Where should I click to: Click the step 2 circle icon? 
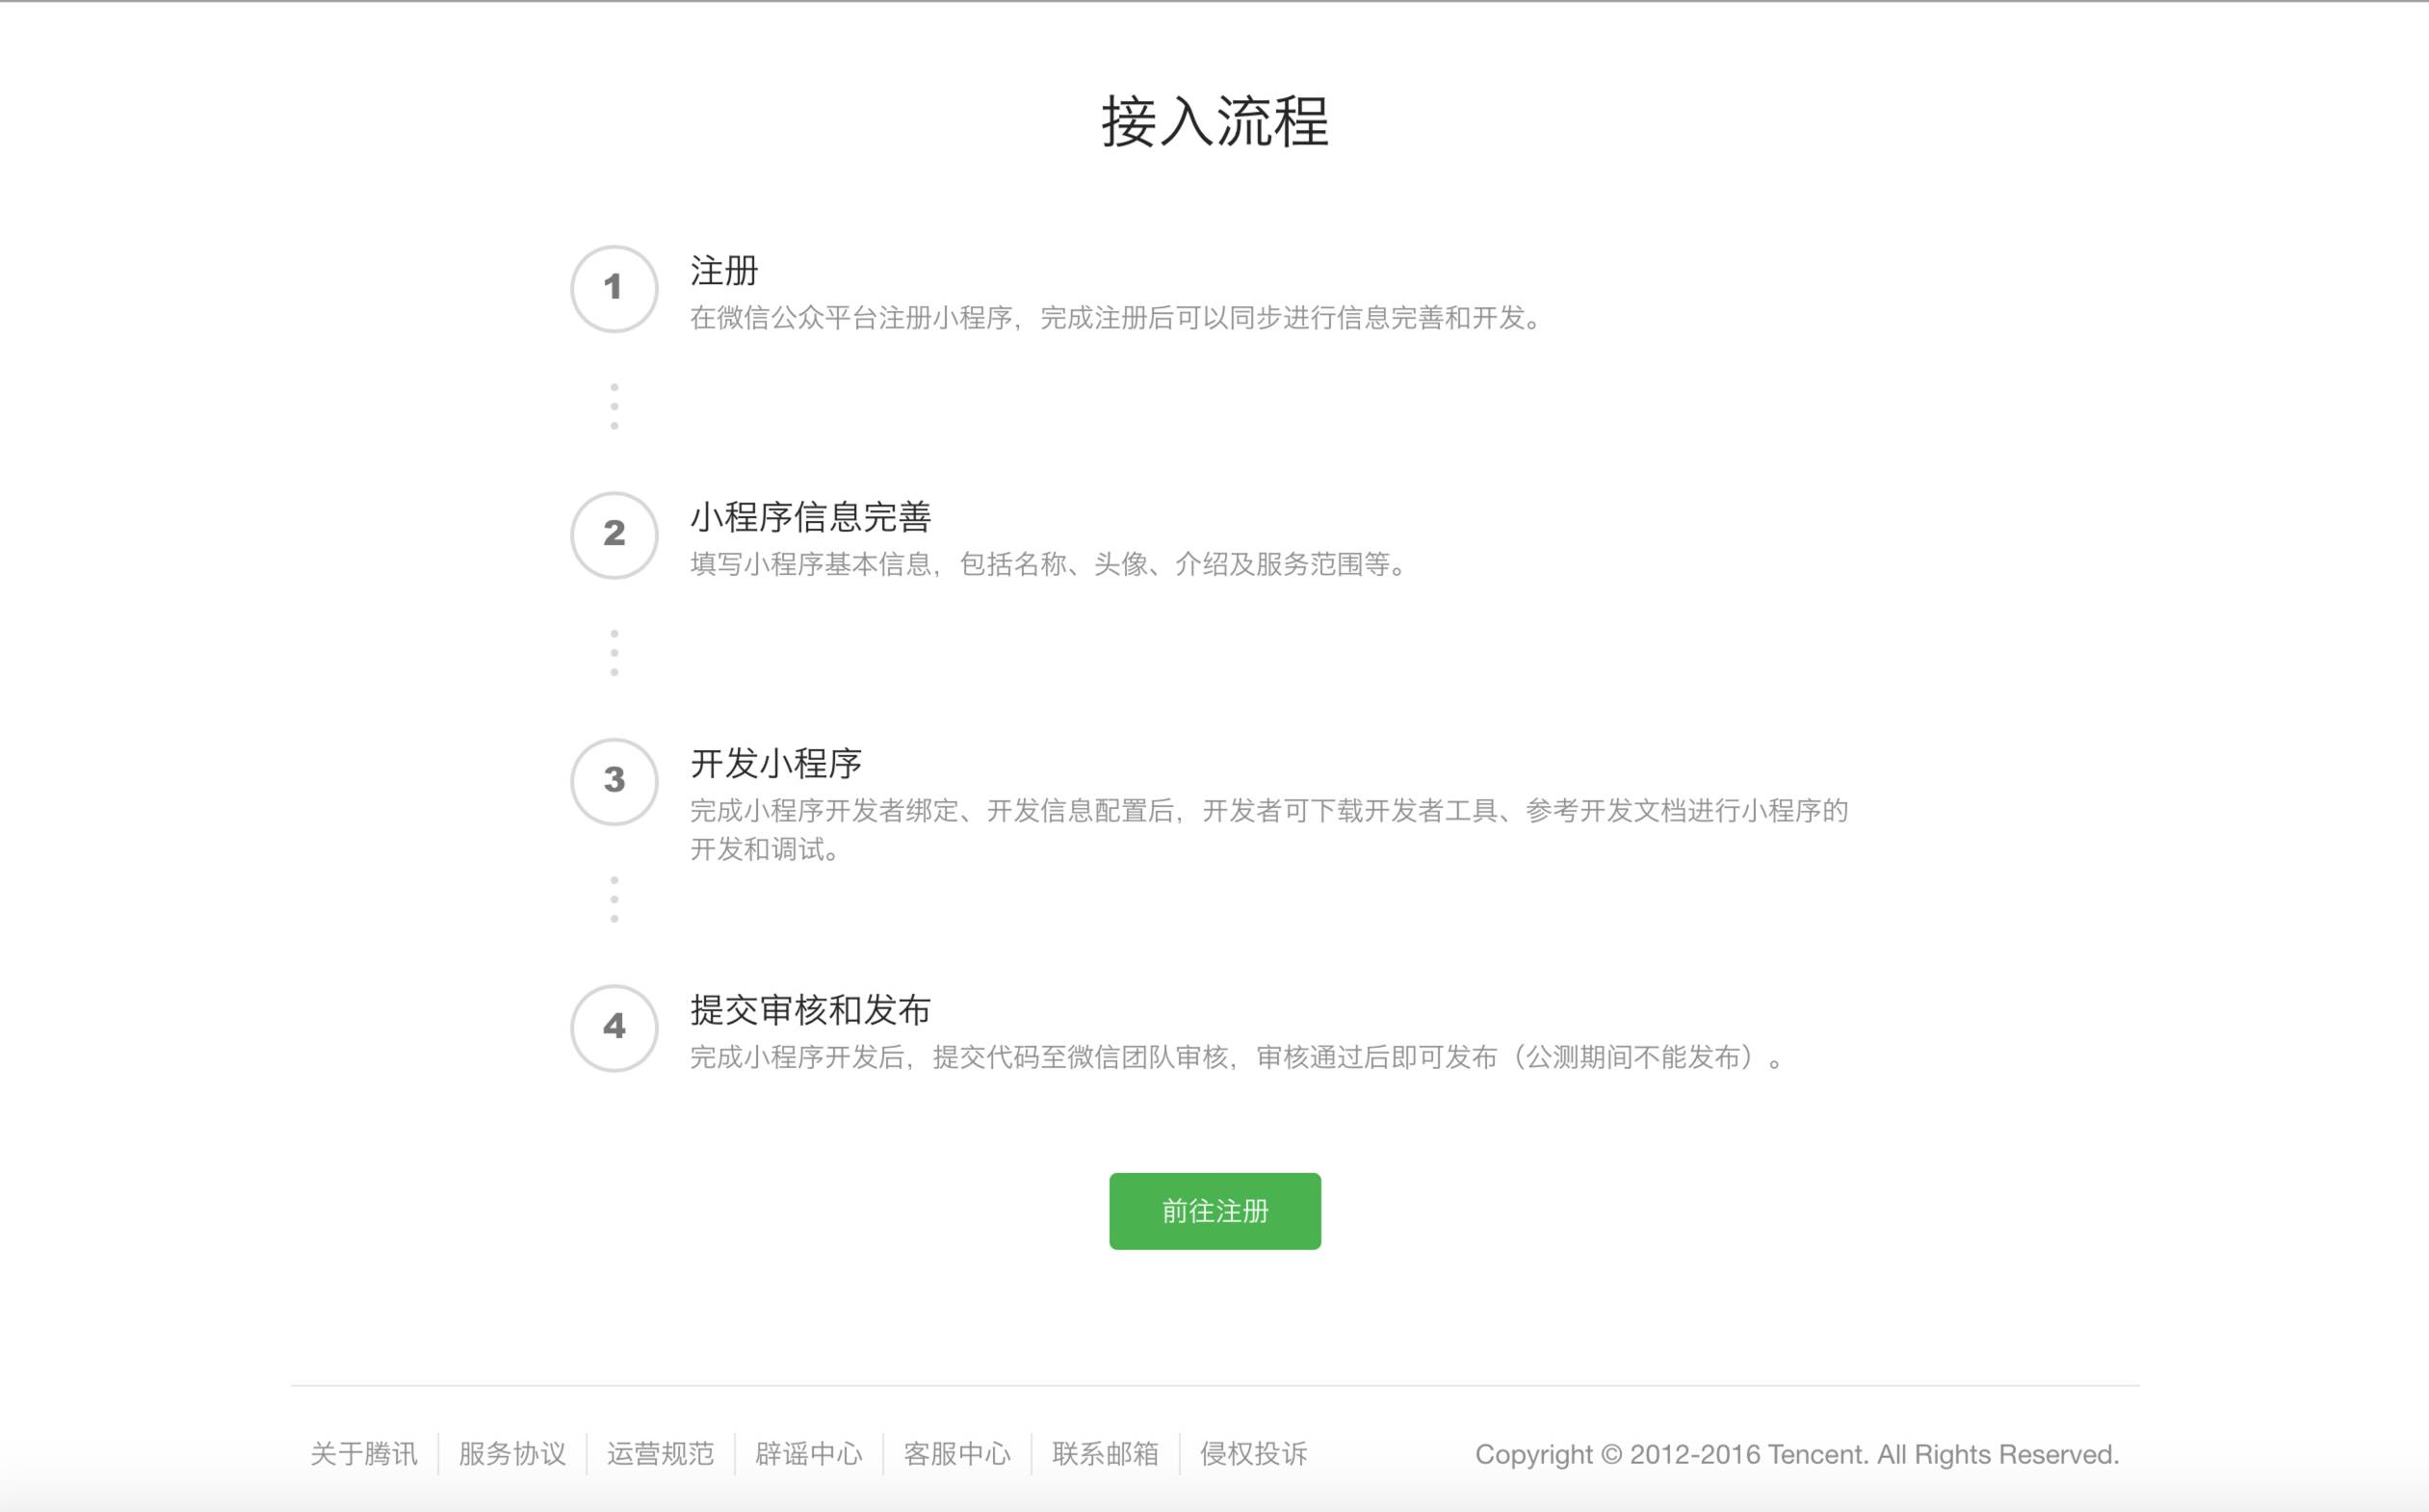coord(614,535)
